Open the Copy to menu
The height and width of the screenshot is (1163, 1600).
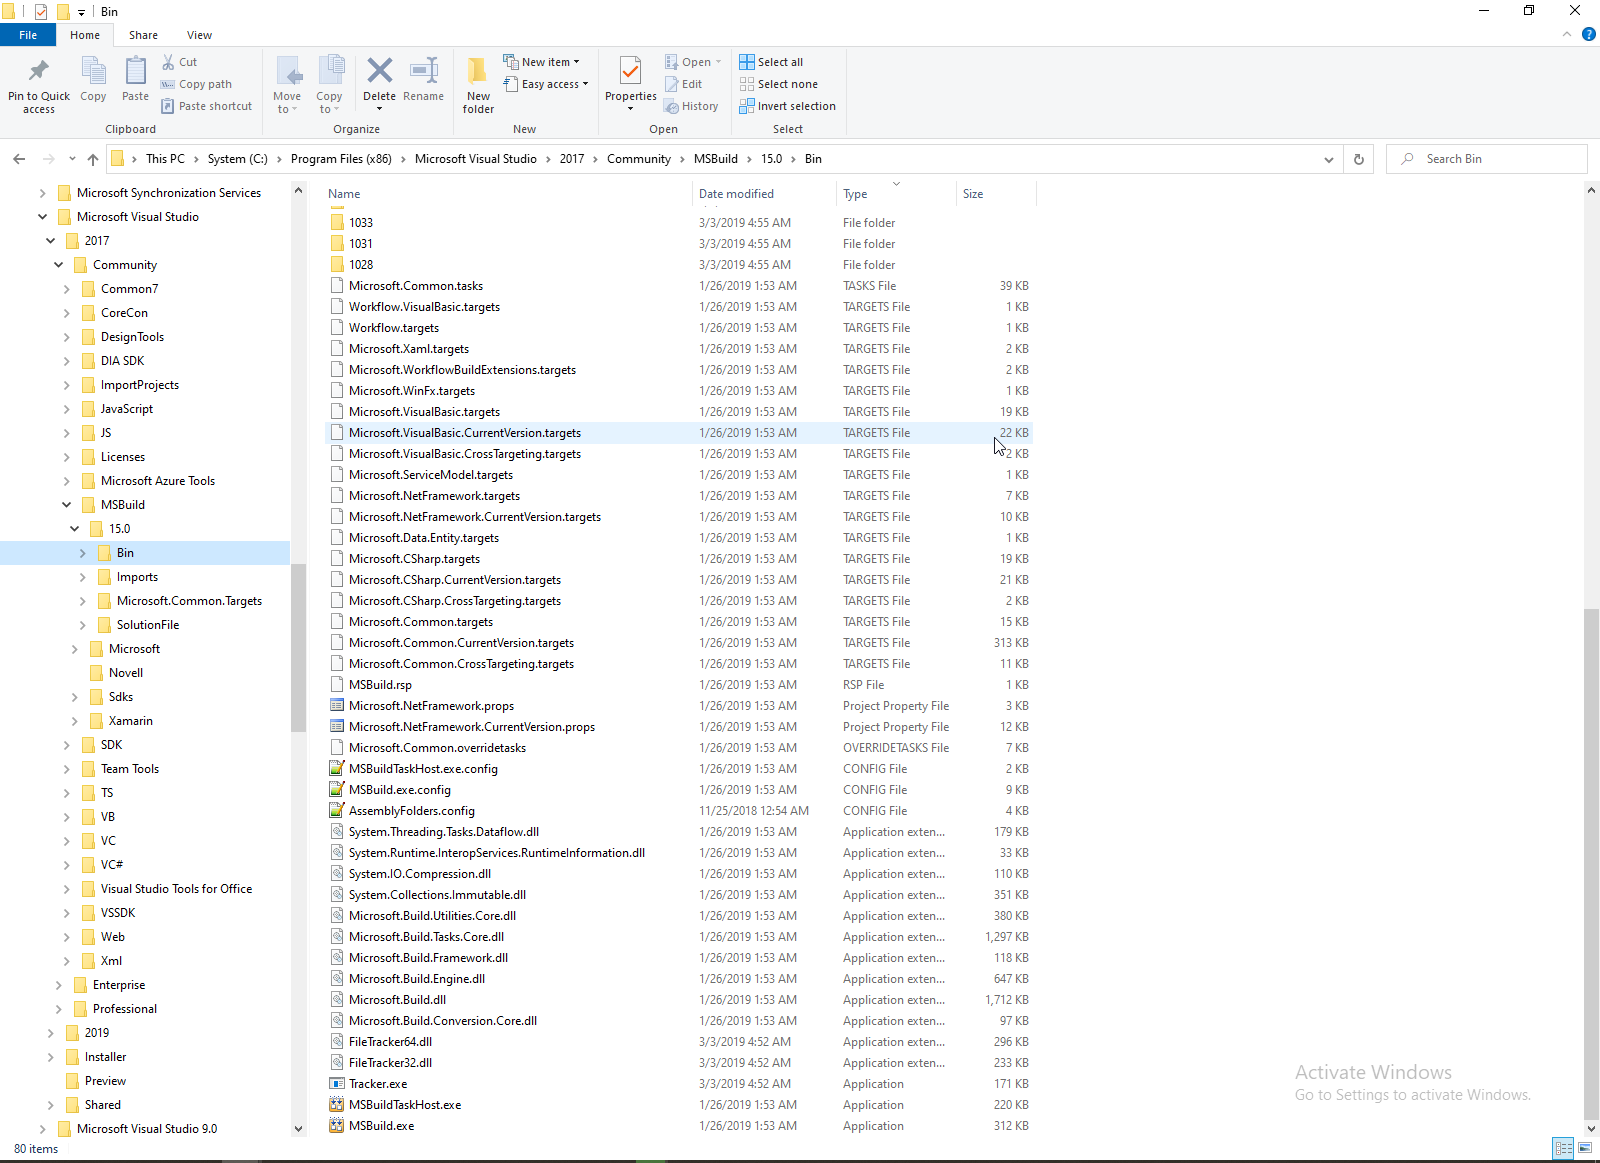click(329, 85)
